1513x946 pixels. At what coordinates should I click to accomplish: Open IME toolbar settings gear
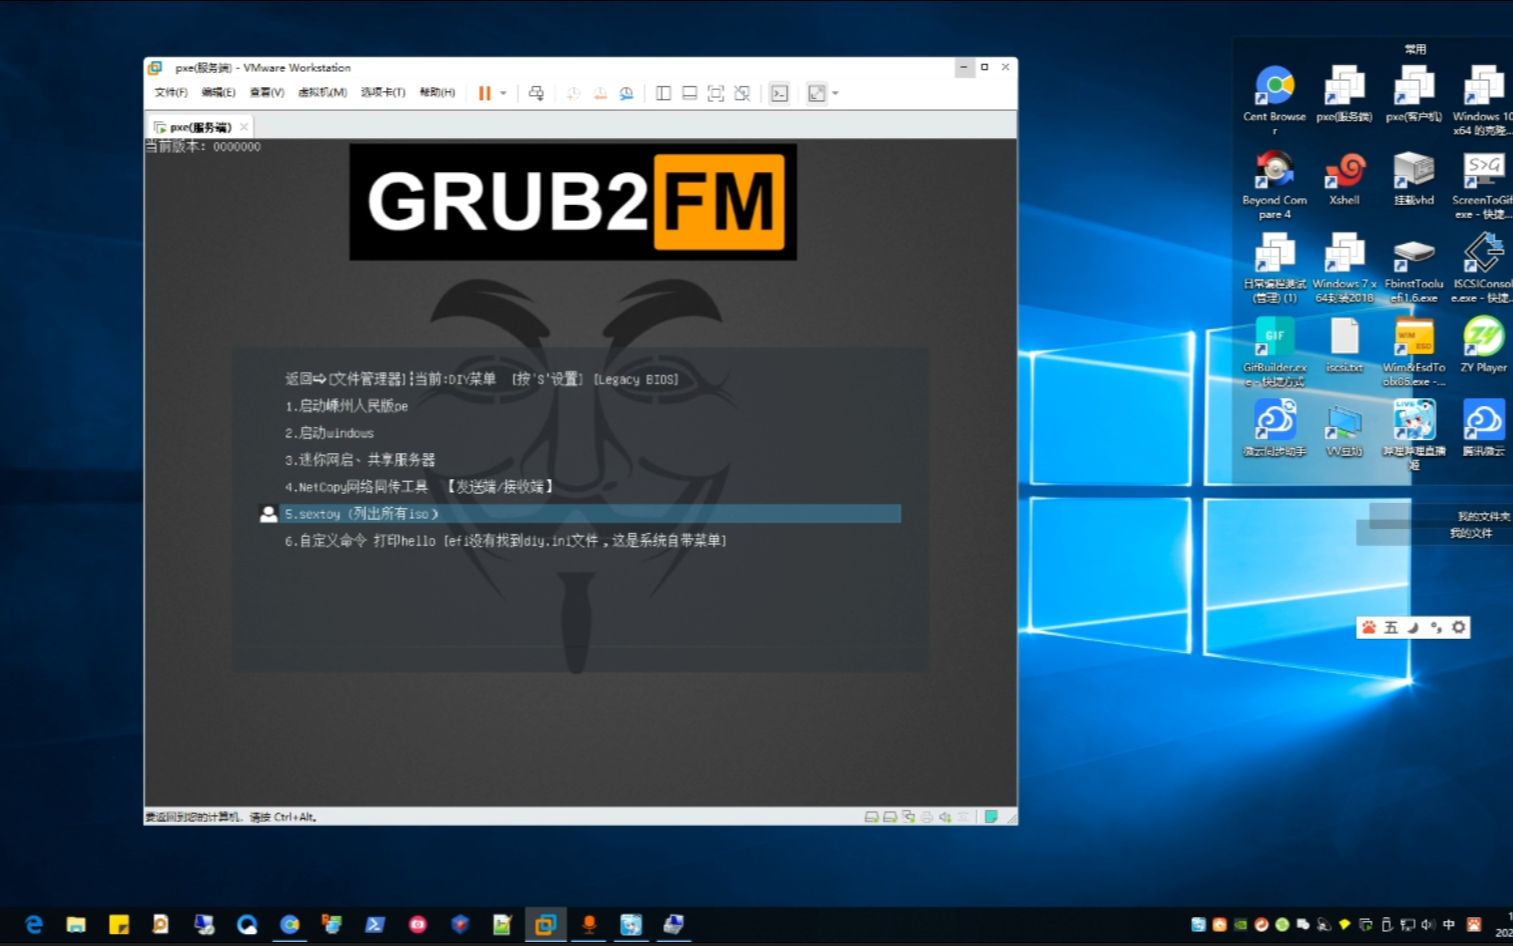tap(1459, 627)
